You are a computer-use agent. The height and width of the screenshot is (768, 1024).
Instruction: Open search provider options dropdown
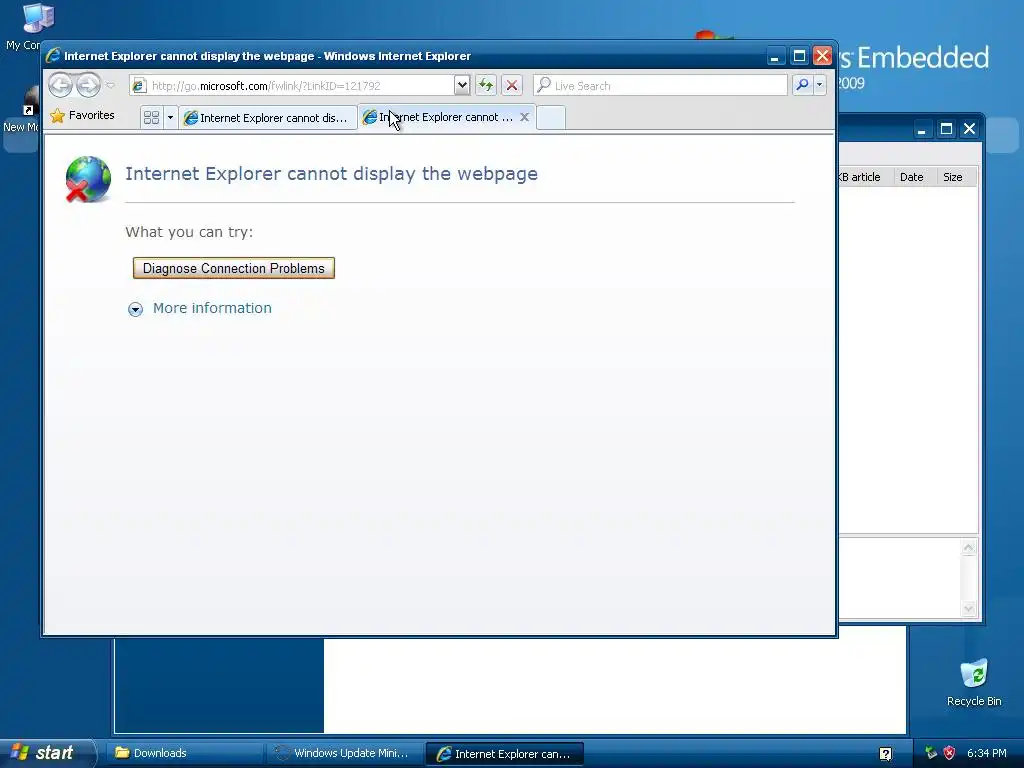click(x=820, y=85)
